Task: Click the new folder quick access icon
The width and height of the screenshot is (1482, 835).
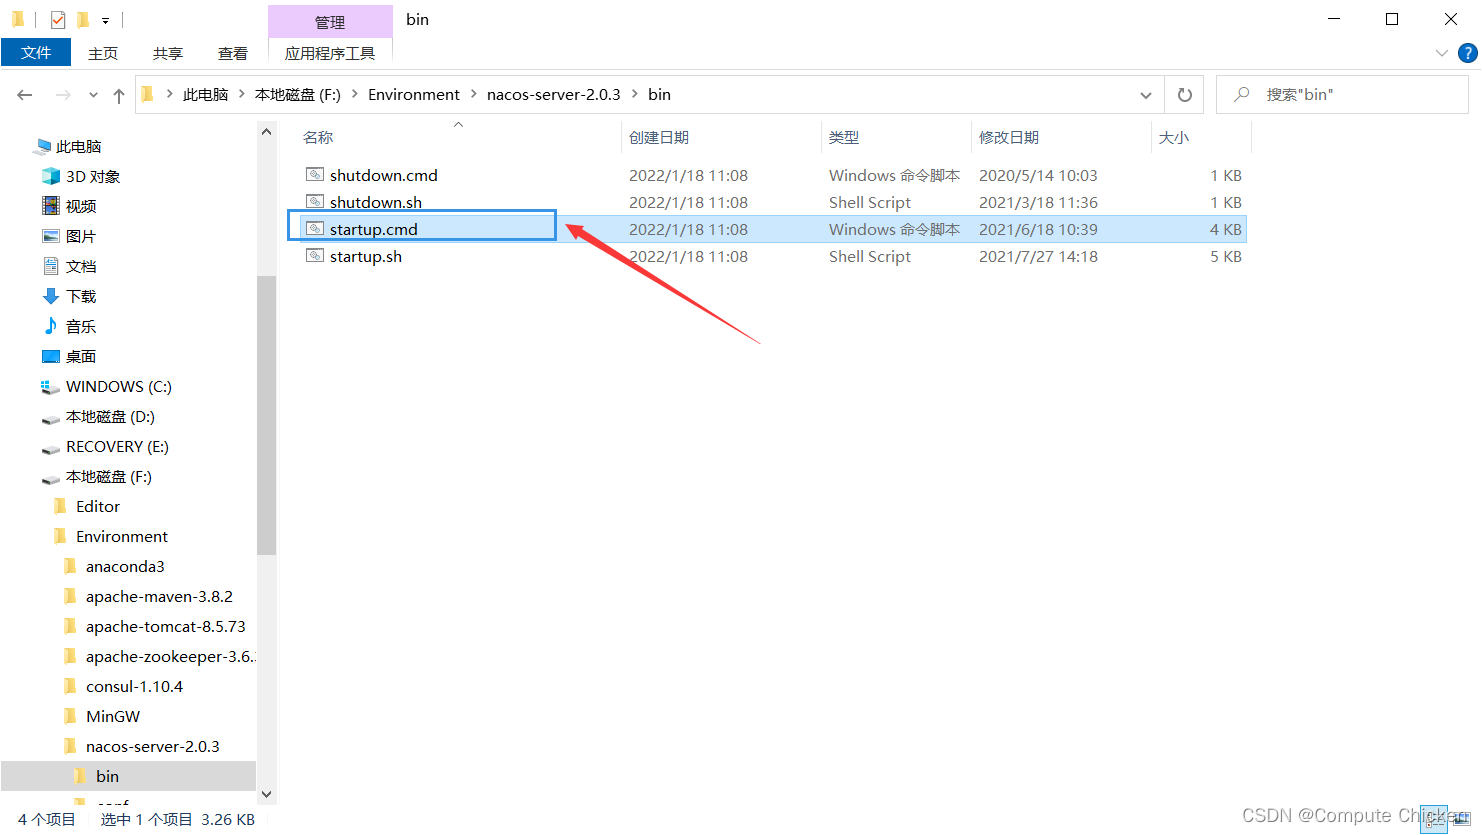Action: click(83, 20)
